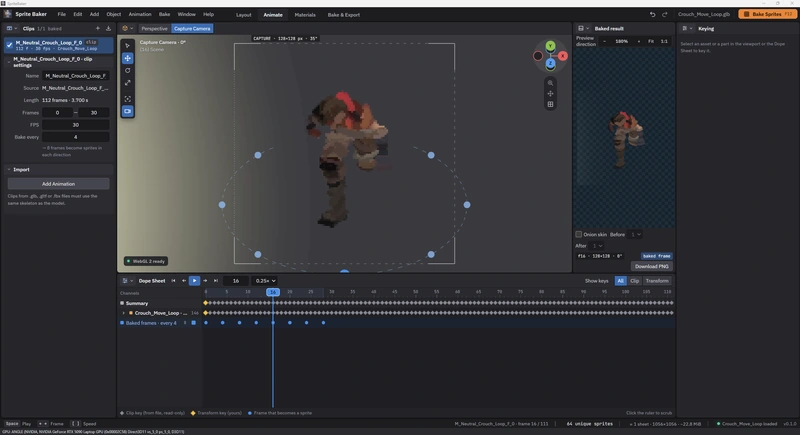Switch to the Bake & Export tab
800x435 pixels.
tap(343, 15)
